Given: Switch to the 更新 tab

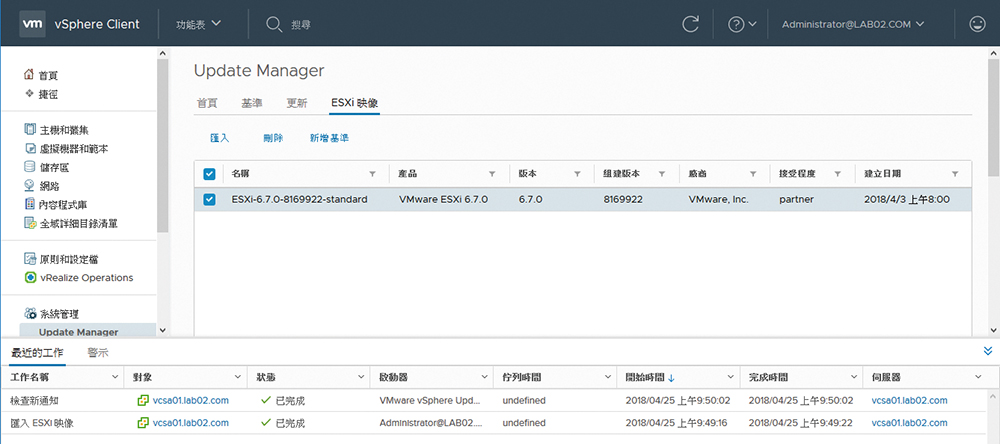Looking at the screenshot, I should pos(297,103).
